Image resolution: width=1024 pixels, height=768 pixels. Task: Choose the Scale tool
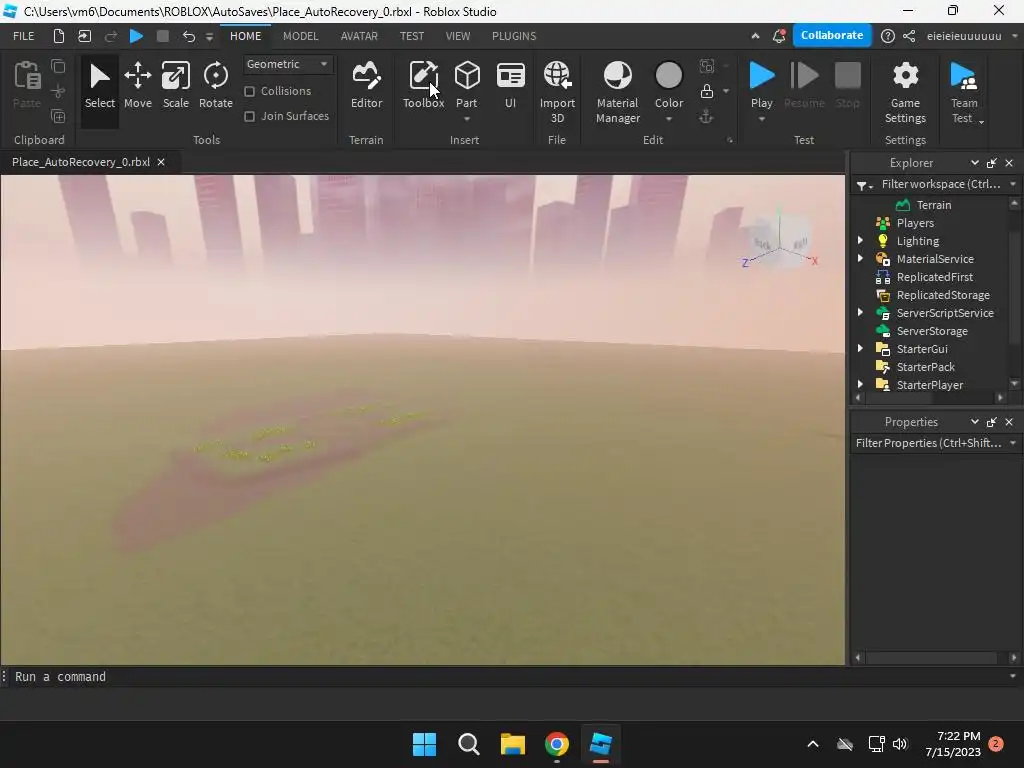point(176,86)
